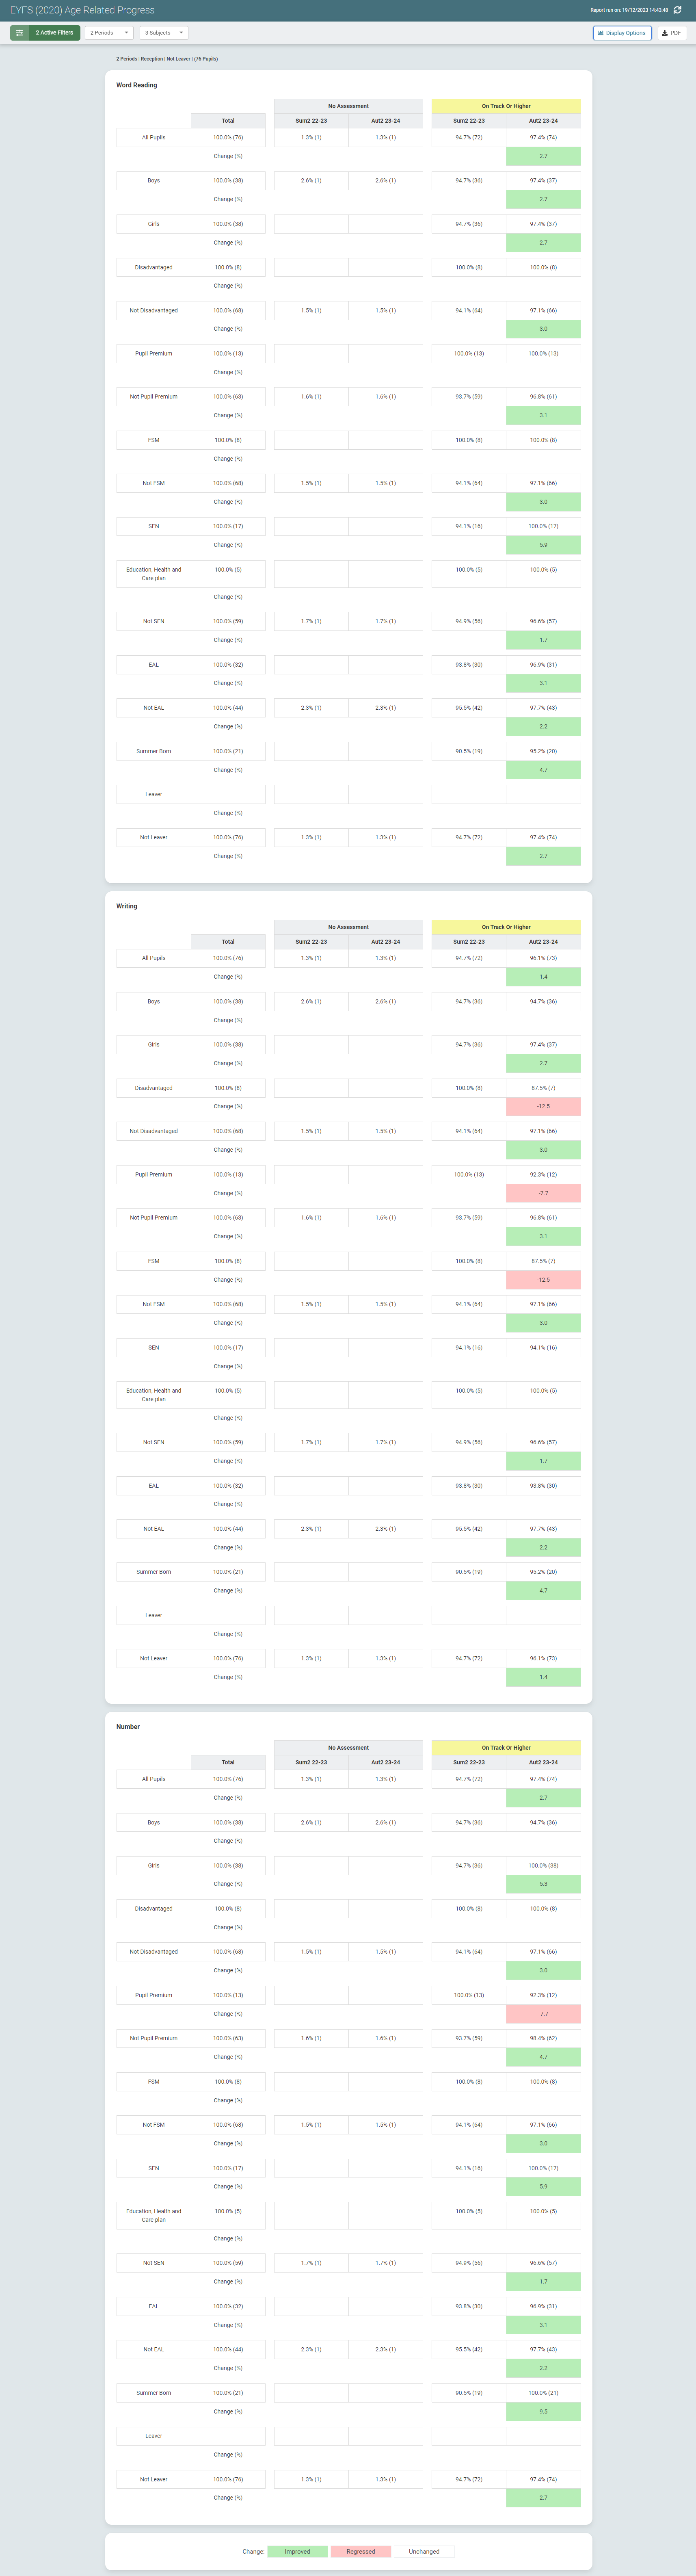Click the Number section title
Viewport: 696px width, 2576px height.
(x=128, y=1727)
